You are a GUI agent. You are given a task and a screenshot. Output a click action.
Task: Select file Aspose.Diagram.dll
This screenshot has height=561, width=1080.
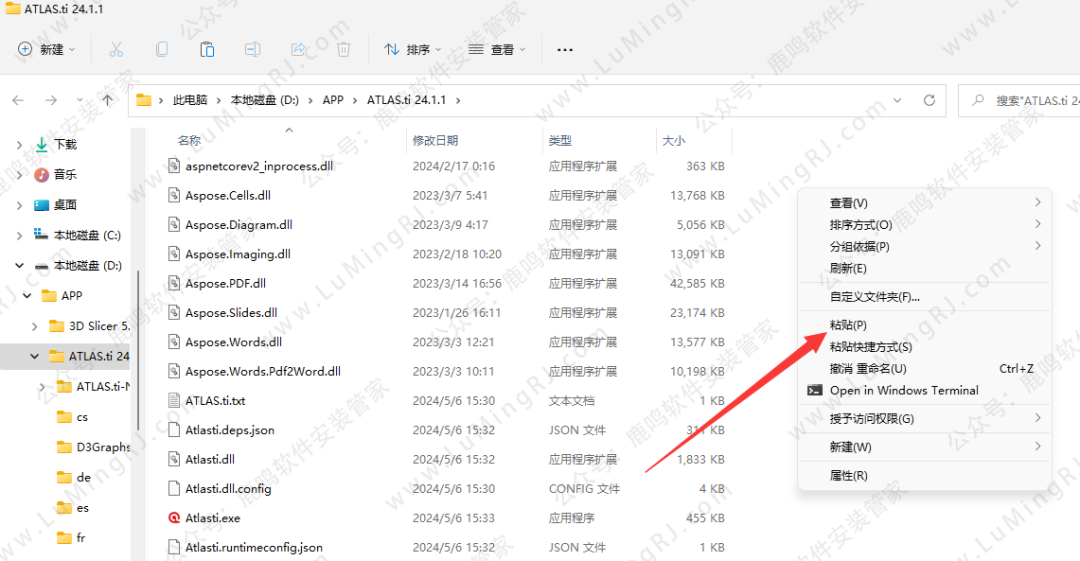tap(238, 225)
